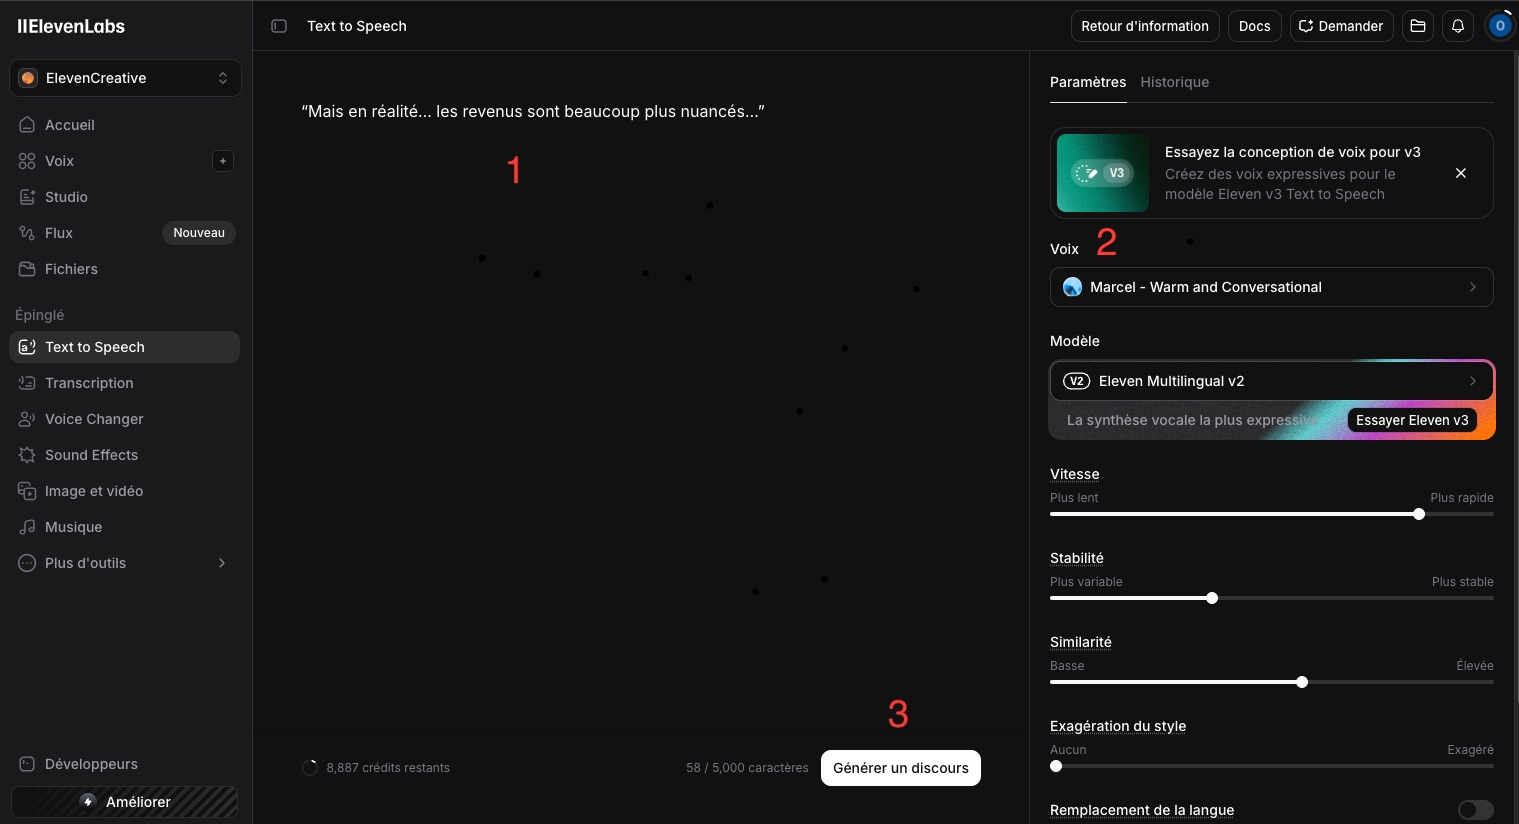Open the Eleven Multilingual v2 model selector
Viewport: 1519px width, 824px height.
click(1271, 381)
